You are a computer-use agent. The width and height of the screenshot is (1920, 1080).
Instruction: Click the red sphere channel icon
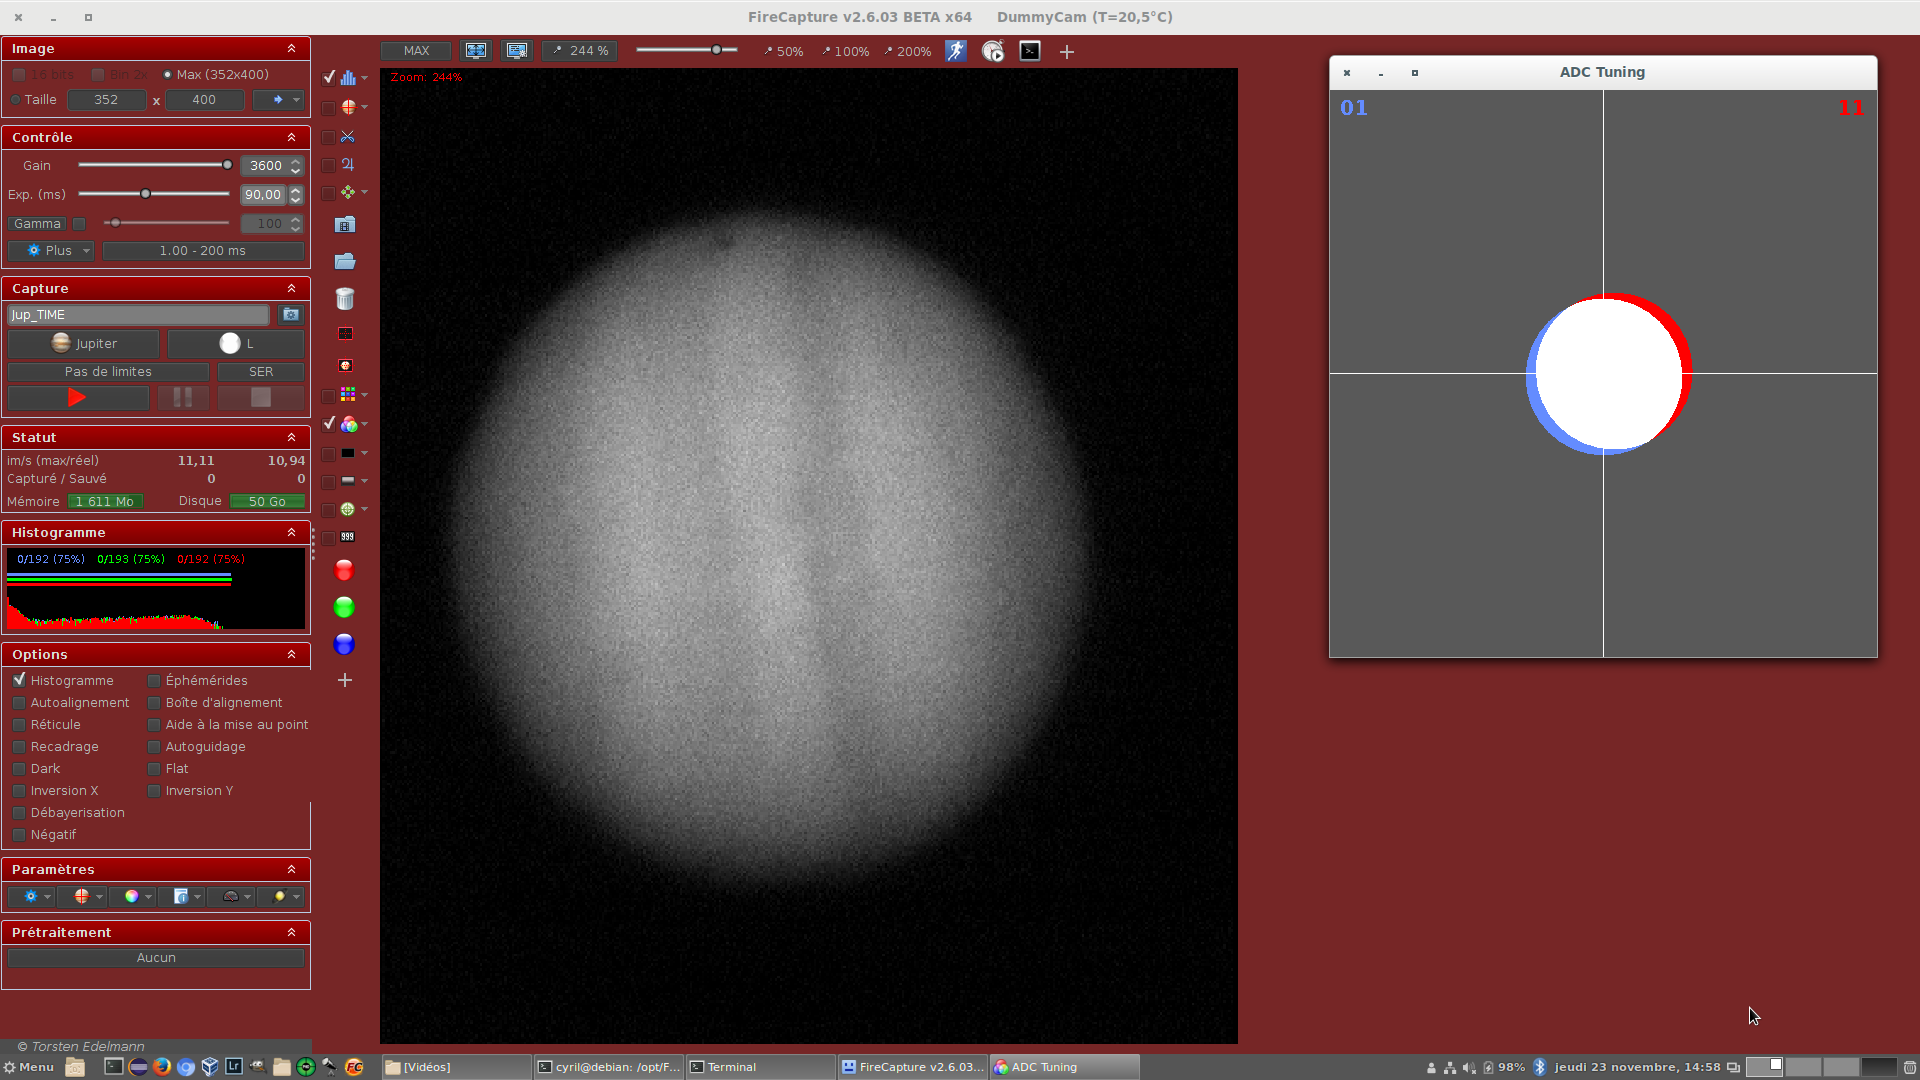pyautogui.click(x=344, y=571)
